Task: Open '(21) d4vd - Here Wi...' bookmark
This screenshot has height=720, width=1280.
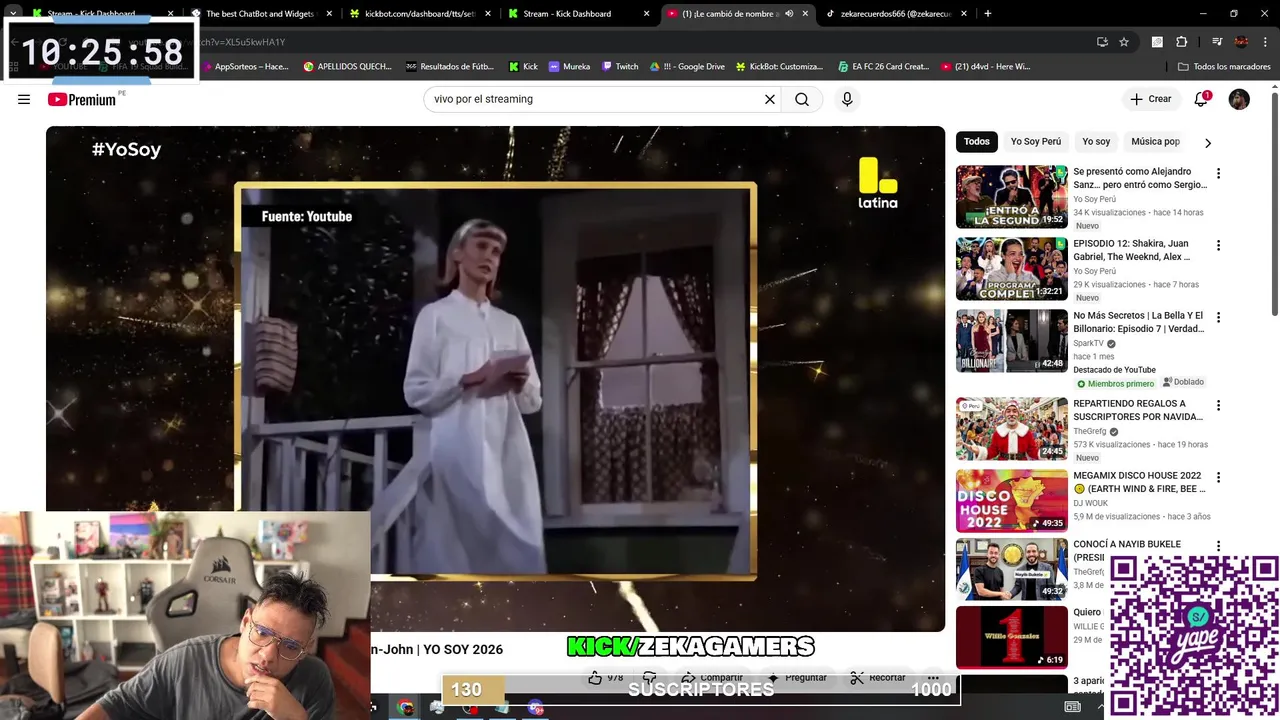Action: click(x=986, y=67)
